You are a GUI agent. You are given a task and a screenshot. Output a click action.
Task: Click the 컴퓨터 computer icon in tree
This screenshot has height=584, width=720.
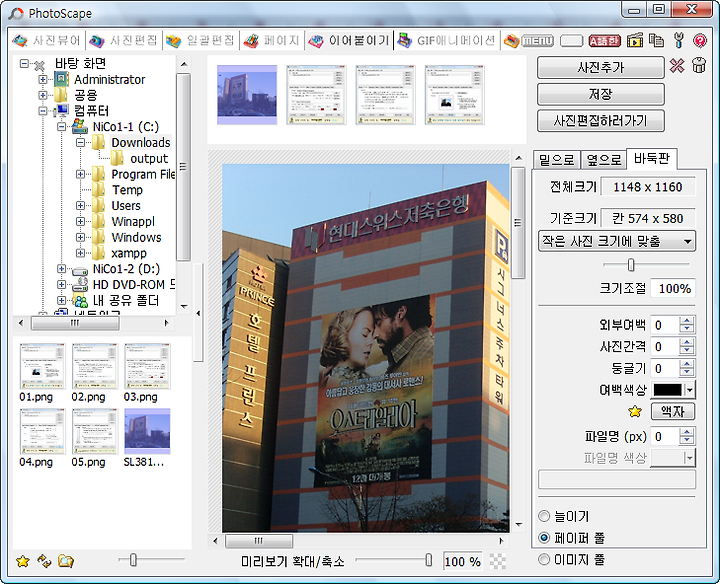click(61, 111)
